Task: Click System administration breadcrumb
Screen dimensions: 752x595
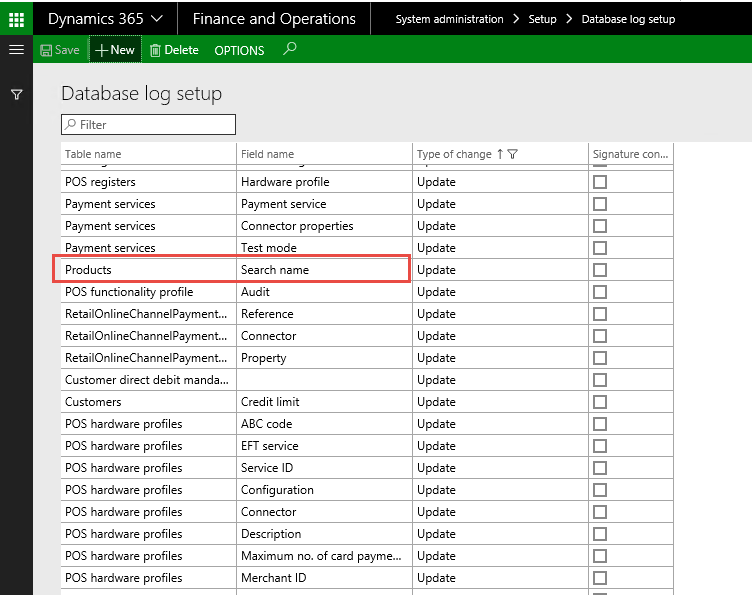Action: pos(449,19)
